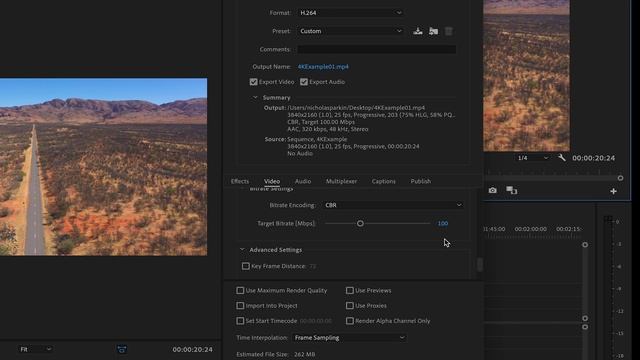Switch to the Audio tab

[303, 181]
